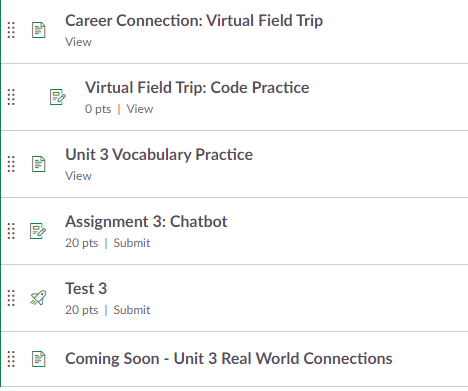Click drag handle next to Assignment 3: Chatbot

(x=11, y=231)
